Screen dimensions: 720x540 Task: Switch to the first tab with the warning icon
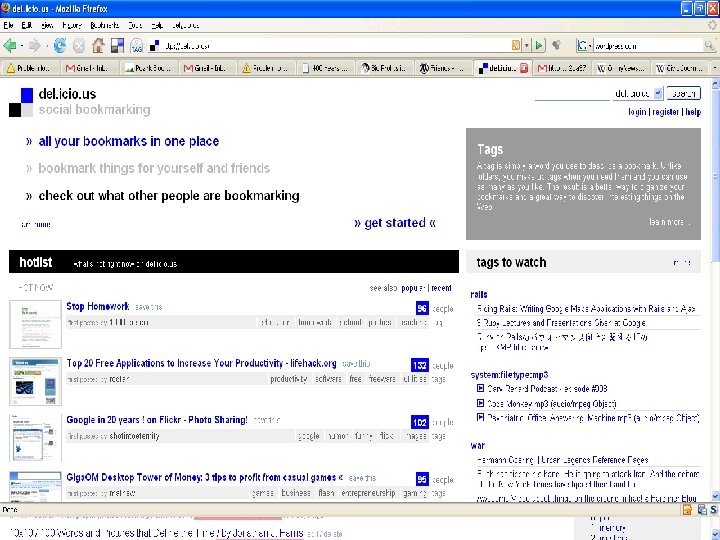coord(31,68)
